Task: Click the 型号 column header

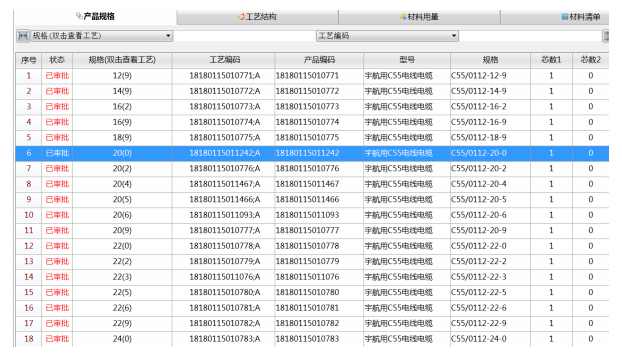Action: [407, 60]
